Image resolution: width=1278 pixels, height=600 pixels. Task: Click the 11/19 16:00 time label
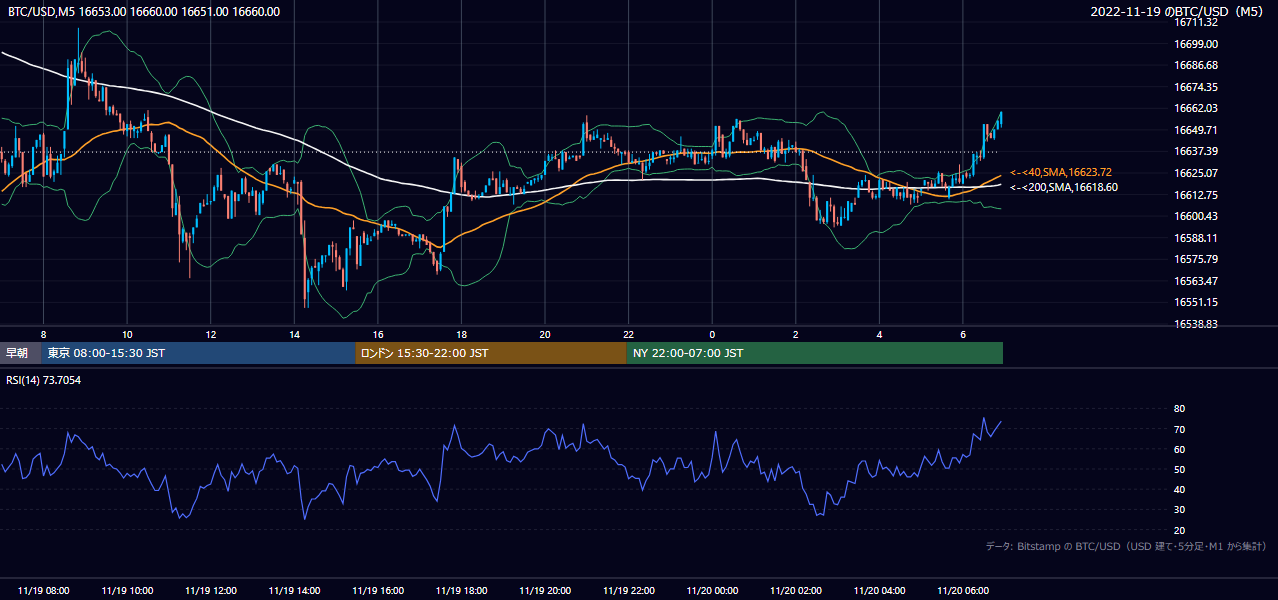coord(378,591)
